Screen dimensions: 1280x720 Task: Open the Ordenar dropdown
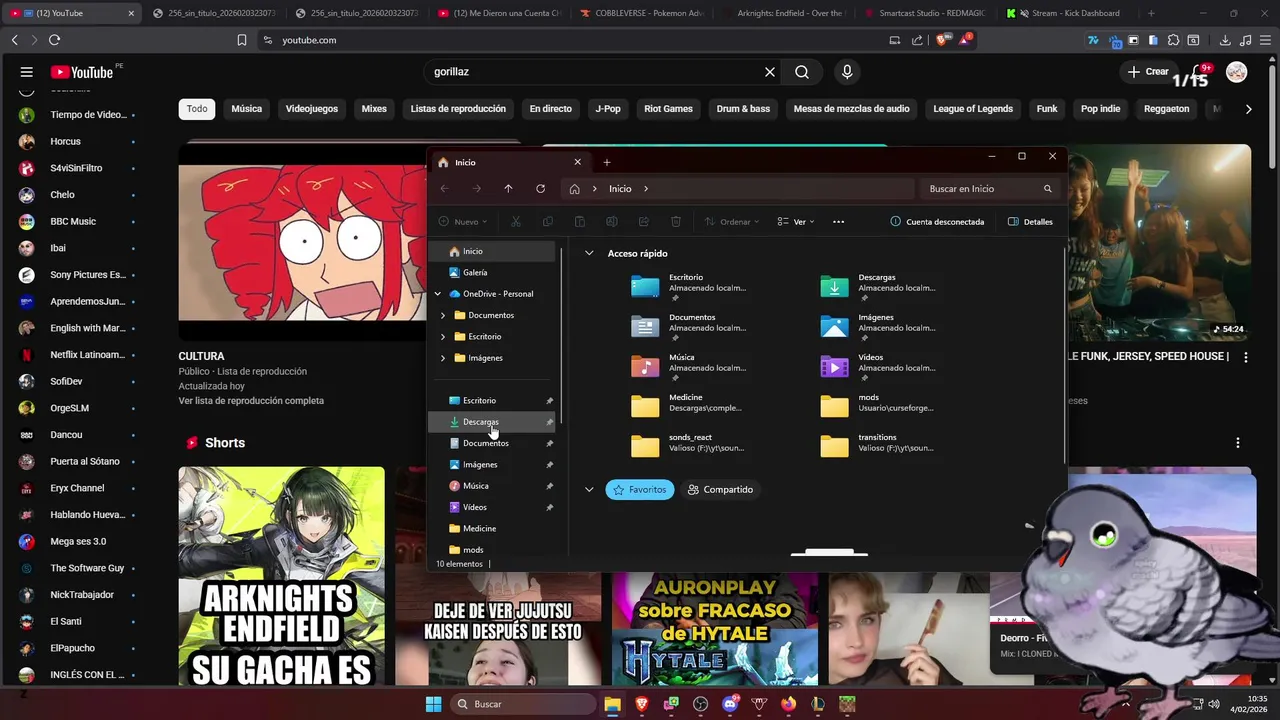pos(731,222)
